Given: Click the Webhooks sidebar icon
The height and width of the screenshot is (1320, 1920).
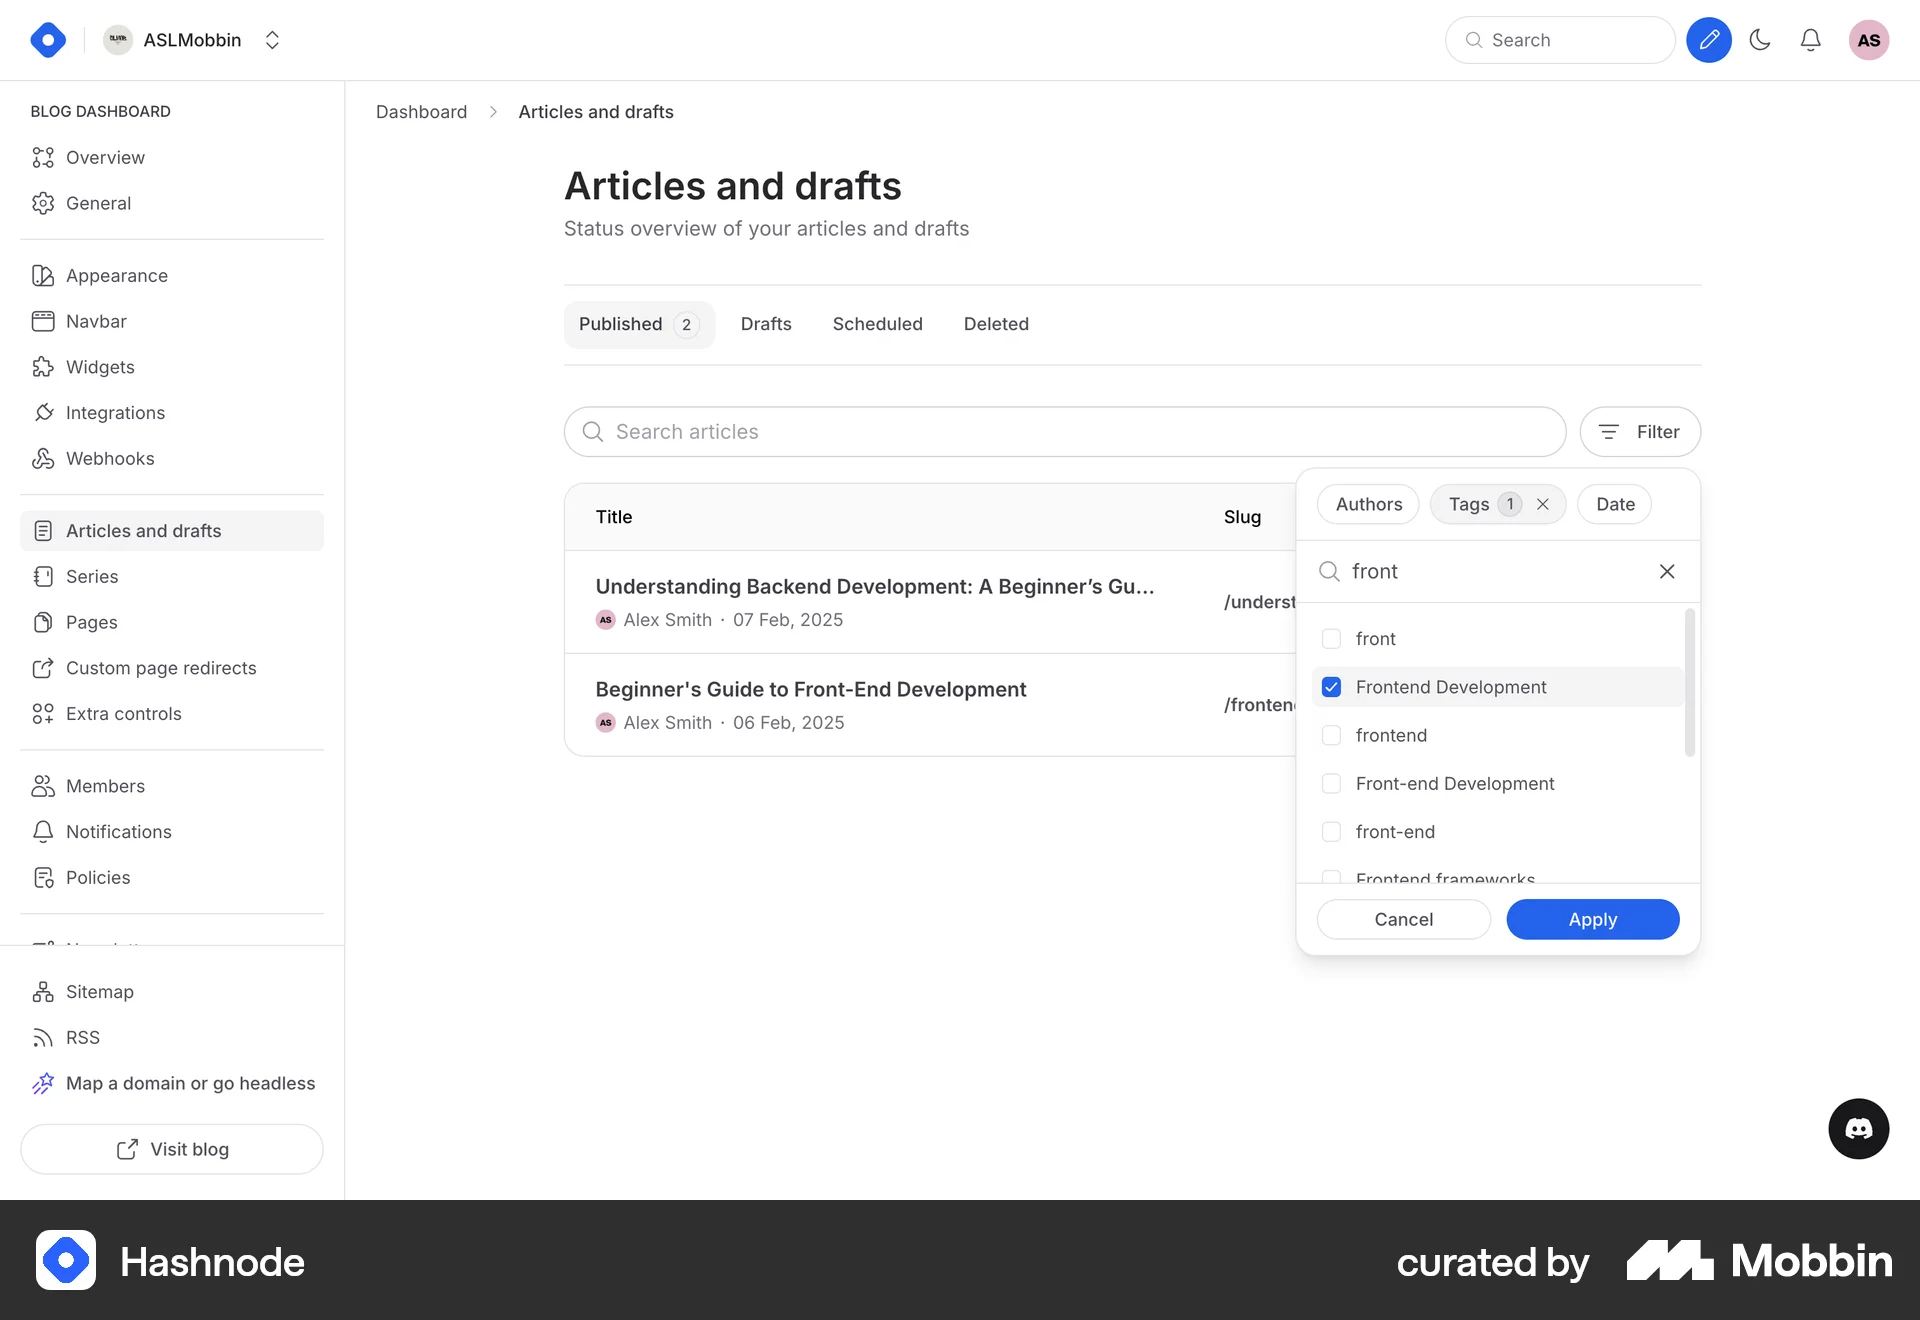Looking at the screenshot, I should pos(42,458).
